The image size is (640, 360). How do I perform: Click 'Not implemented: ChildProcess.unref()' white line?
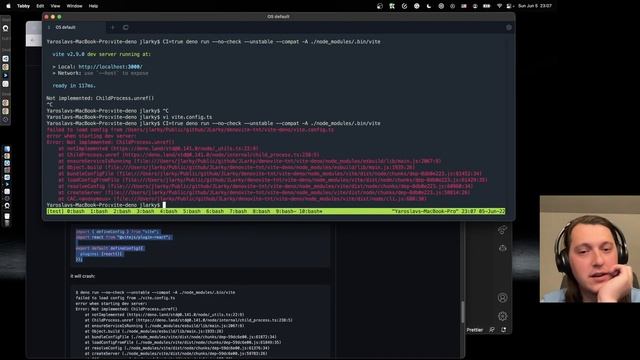100,98
